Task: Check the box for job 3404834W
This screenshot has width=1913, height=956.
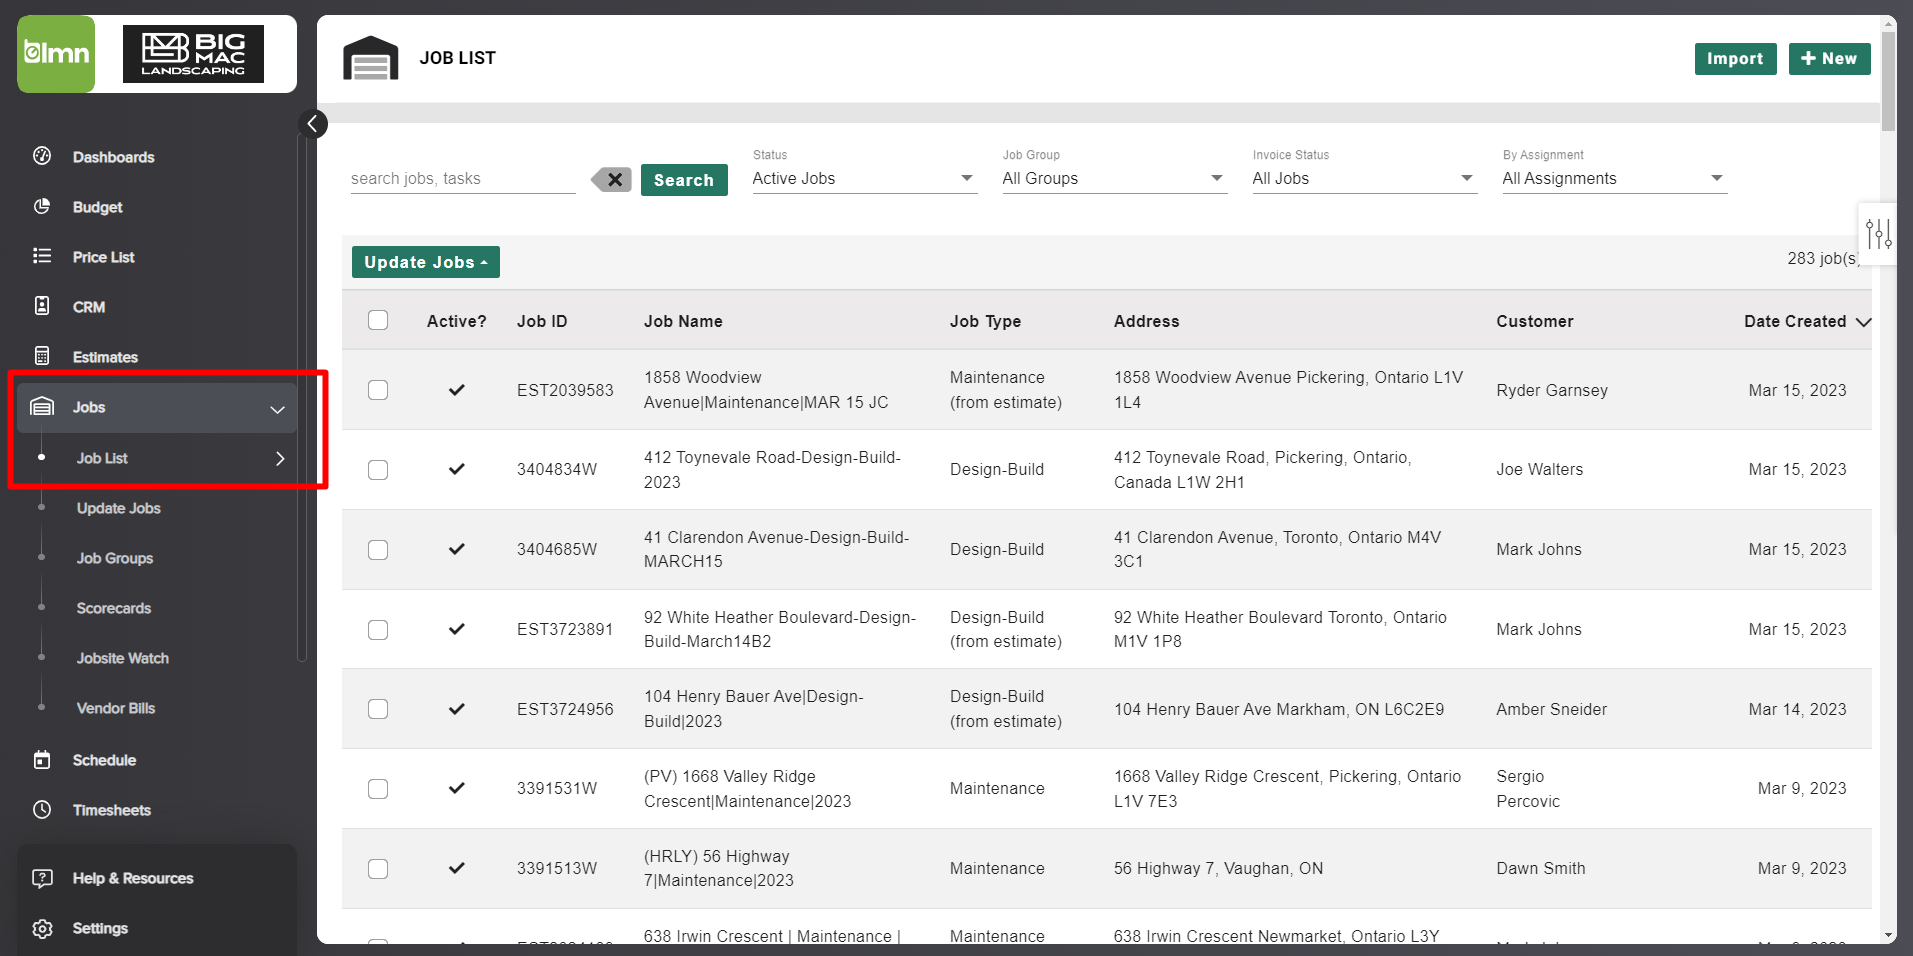Action: click(378, 470)
